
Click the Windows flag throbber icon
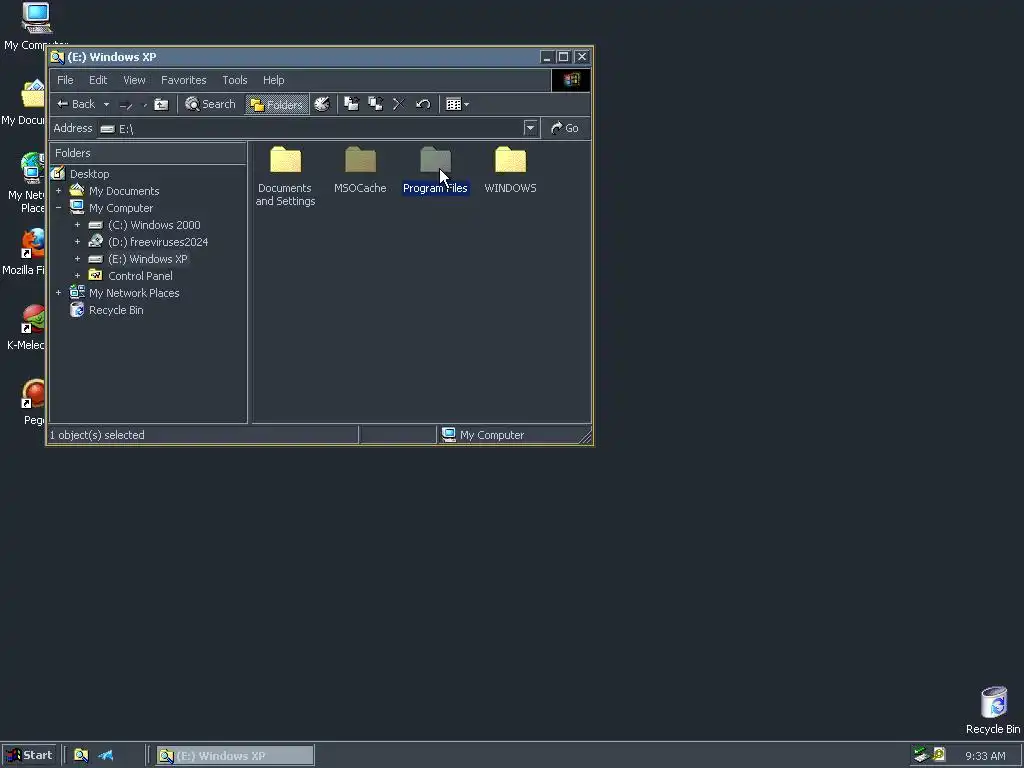pos(571,80)
